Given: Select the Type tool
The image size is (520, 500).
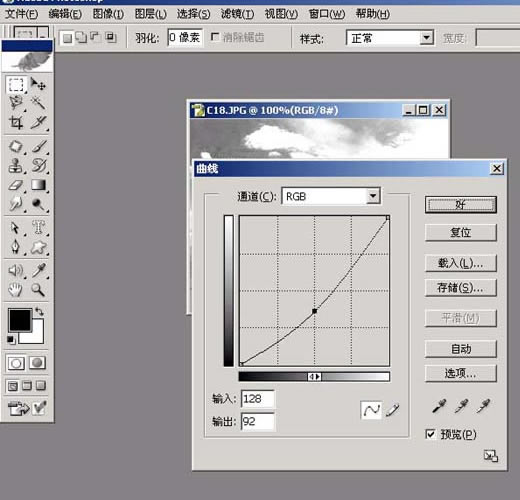Looking at the screenshot, I should pyautogui.click(x=38, y=228).
